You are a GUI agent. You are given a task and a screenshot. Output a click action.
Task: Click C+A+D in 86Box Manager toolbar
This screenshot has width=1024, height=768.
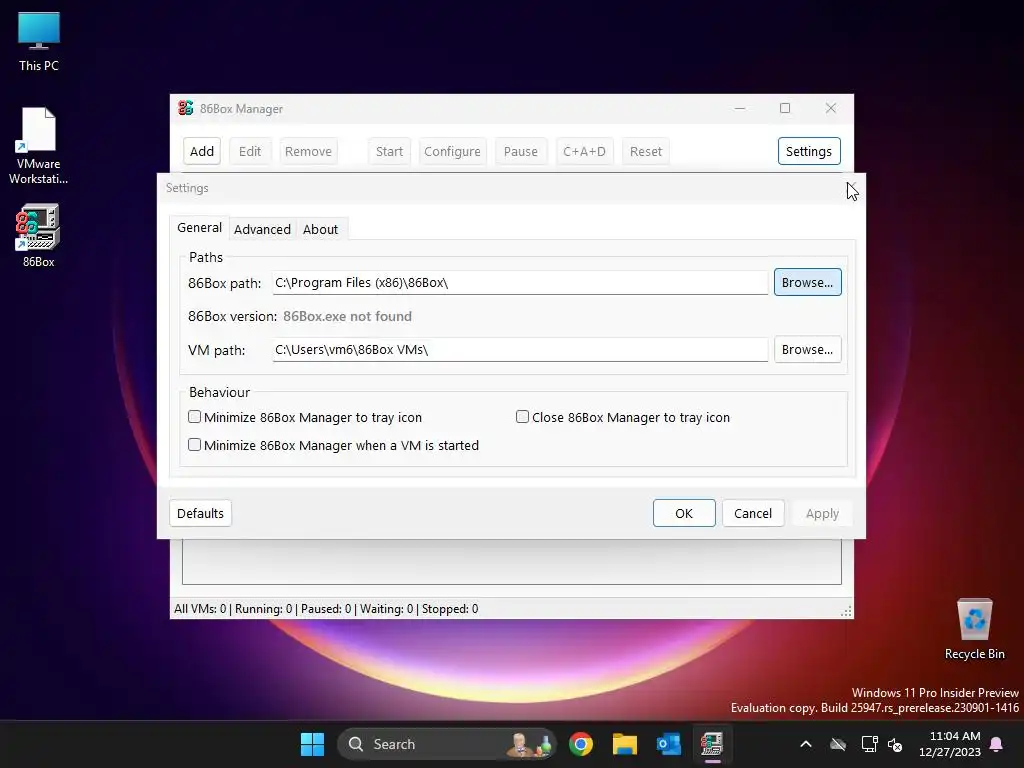(584, 151)
